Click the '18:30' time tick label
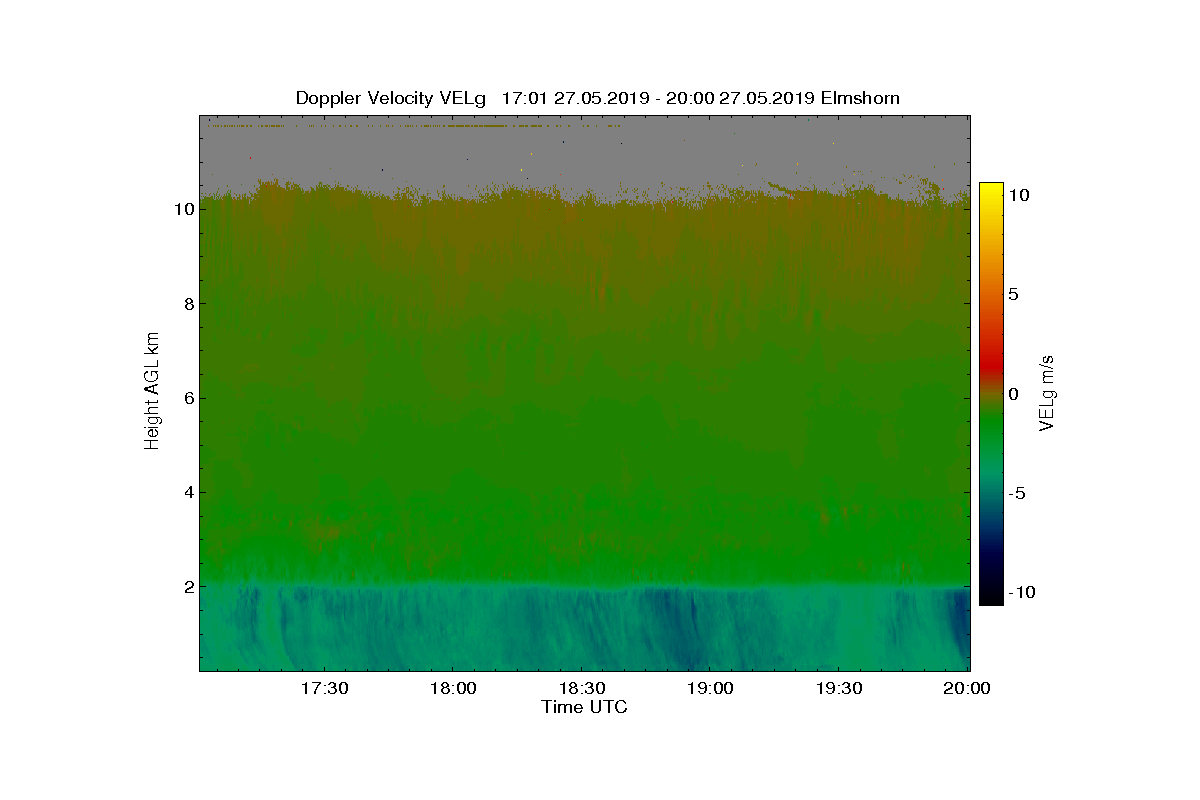 coord(581,689)
